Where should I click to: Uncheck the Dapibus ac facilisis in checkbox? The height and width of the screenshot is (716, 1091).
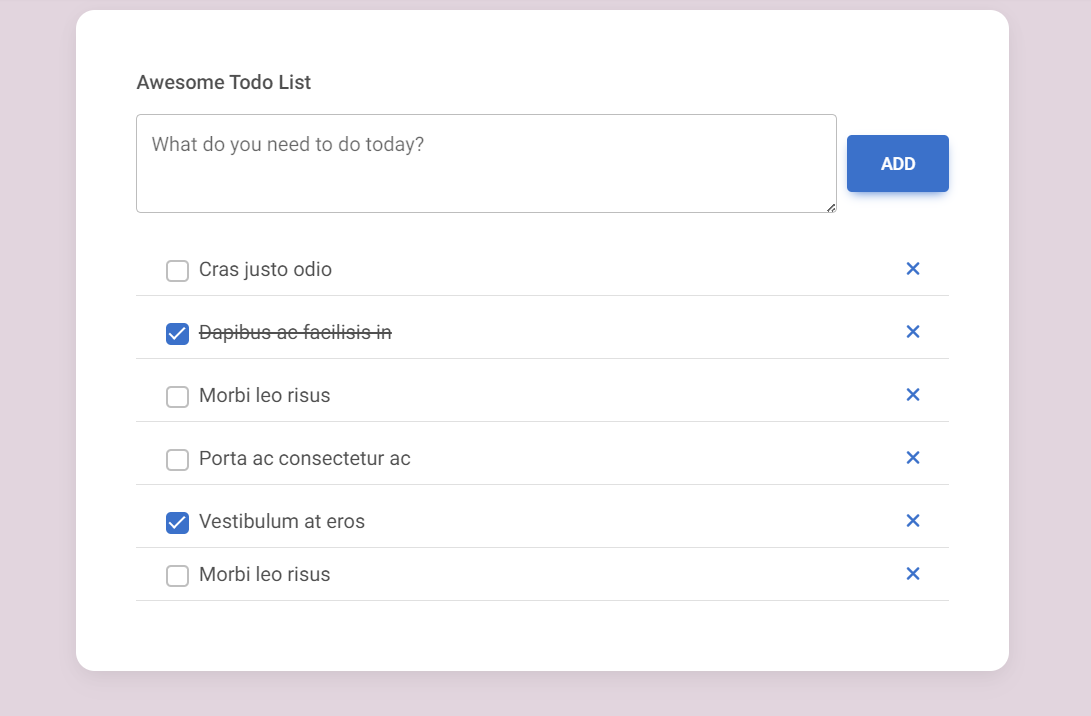pos(177,334)
